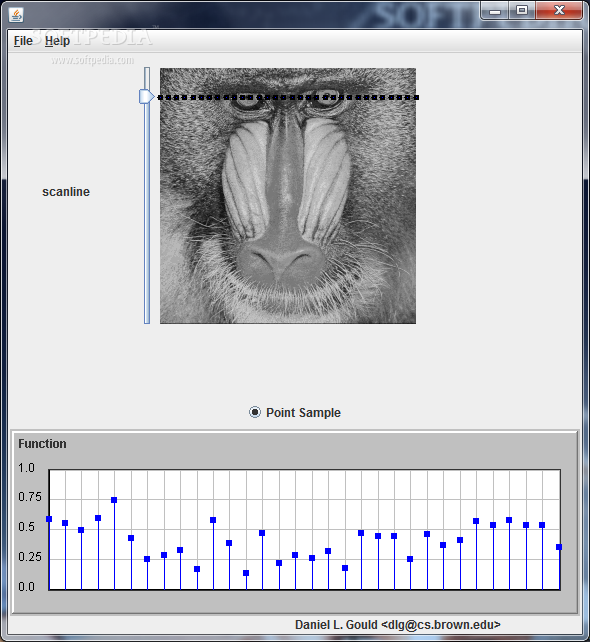Minimize the window
590x642 pixels.
coord(495,10)
